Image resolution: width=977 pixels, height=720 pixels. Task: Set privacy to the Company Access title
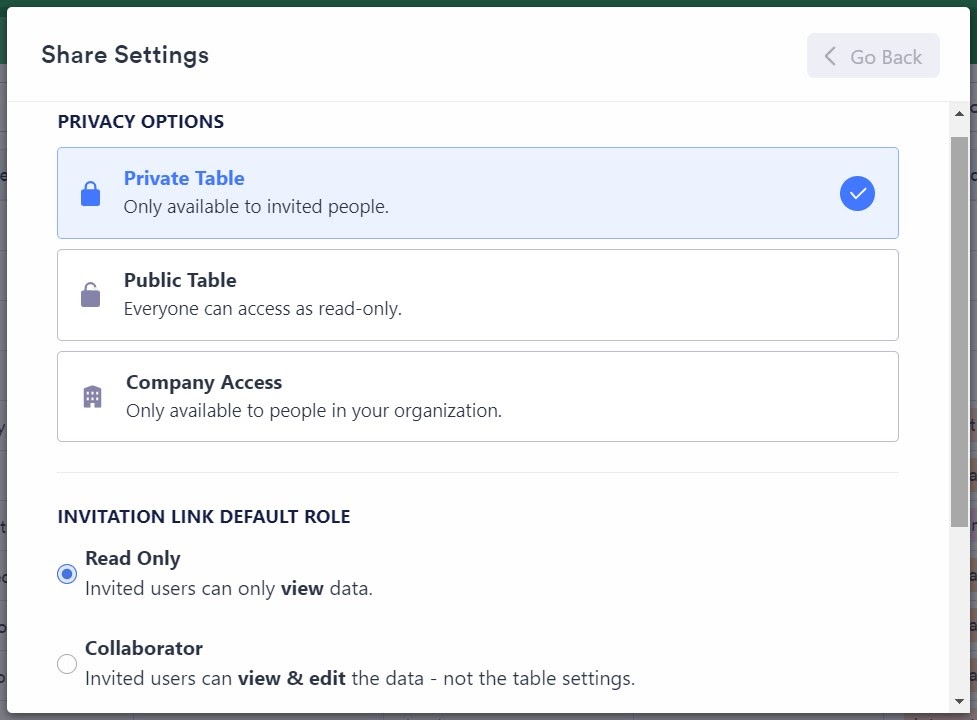tap(204, 382)
